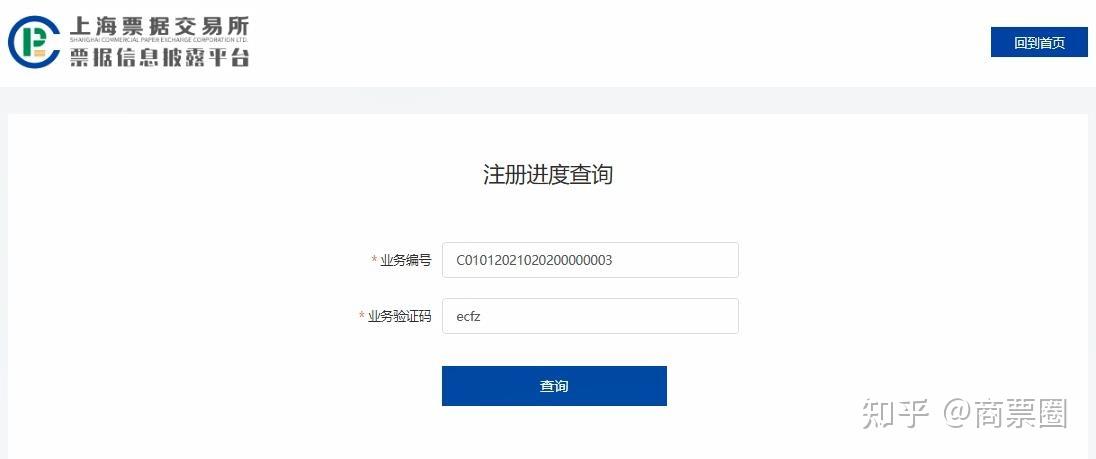Click the red asterisk beside 业务编号
The image size is (1096, 459).
click(375, 261)
